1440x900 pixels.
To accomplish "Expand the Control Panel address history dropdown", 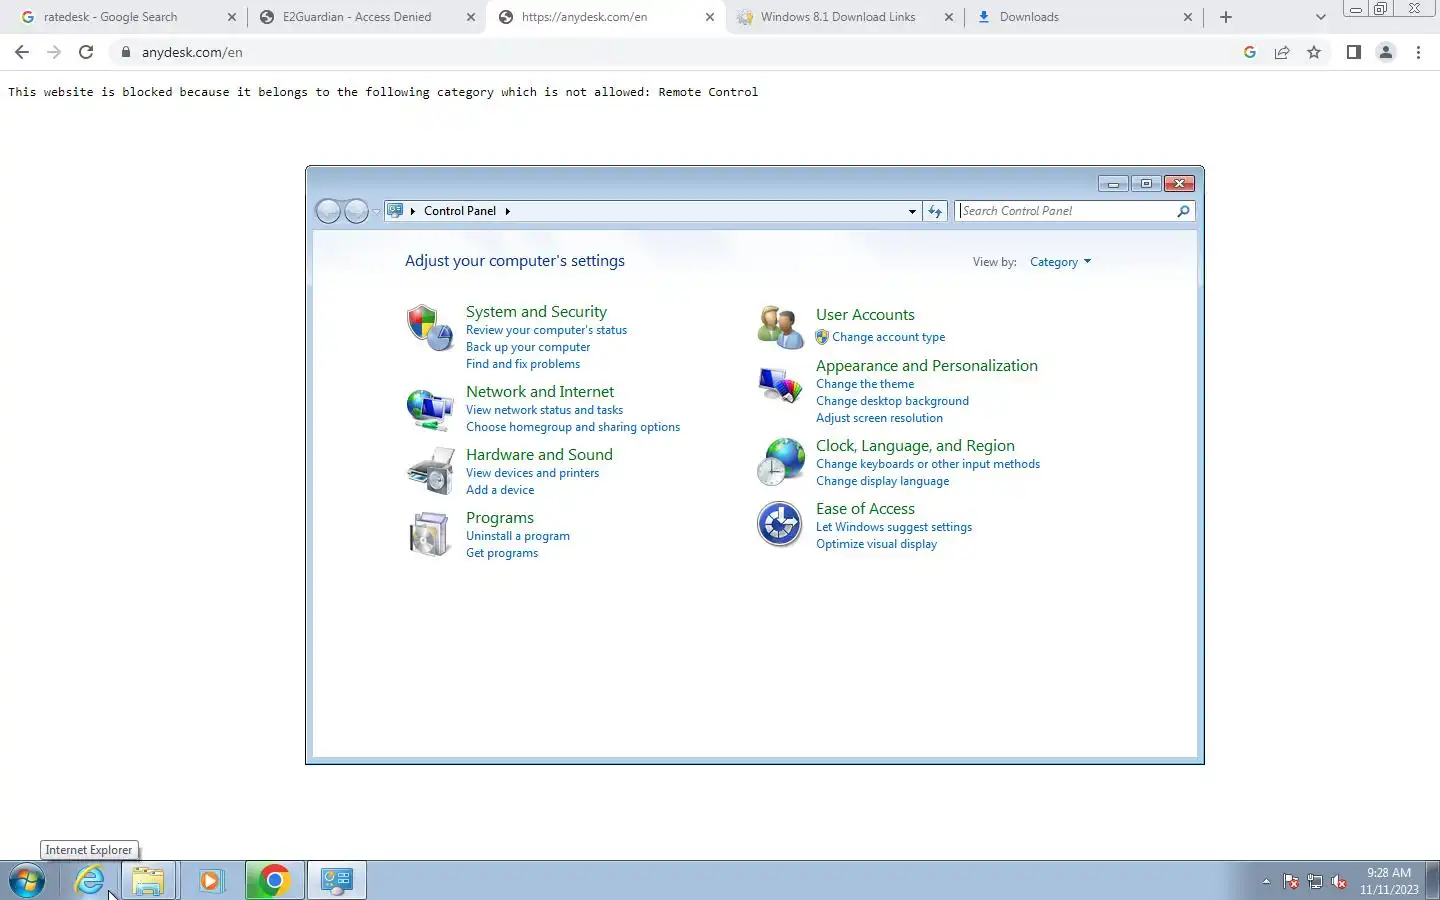I will pyautogui.click(x=912, y=211).
